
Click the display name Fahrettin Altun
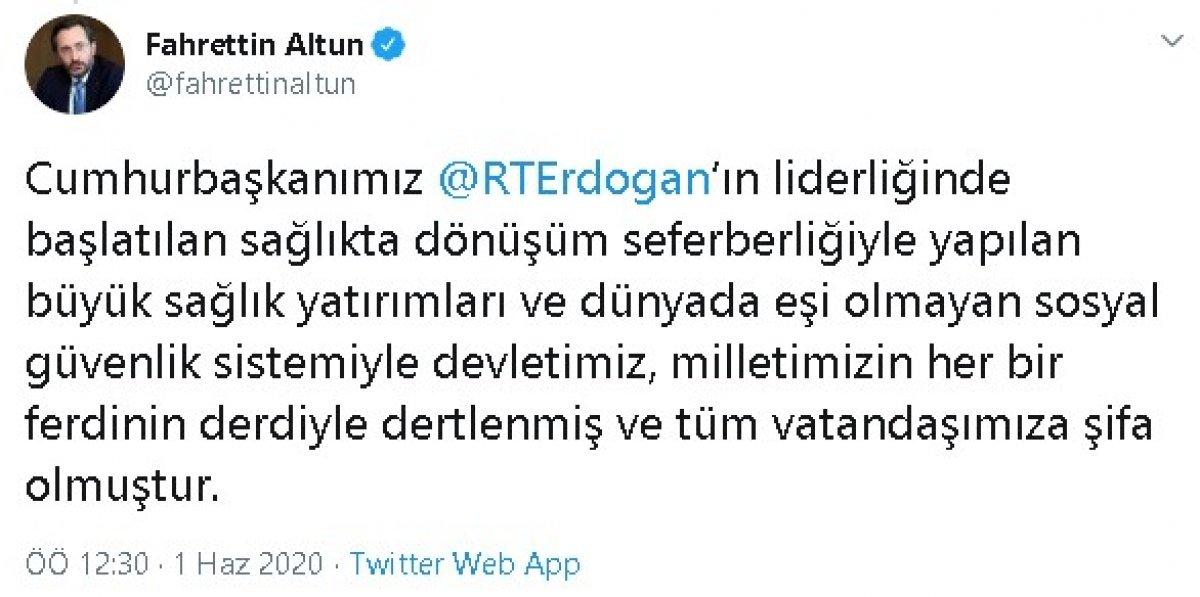(x=256, y=43)
